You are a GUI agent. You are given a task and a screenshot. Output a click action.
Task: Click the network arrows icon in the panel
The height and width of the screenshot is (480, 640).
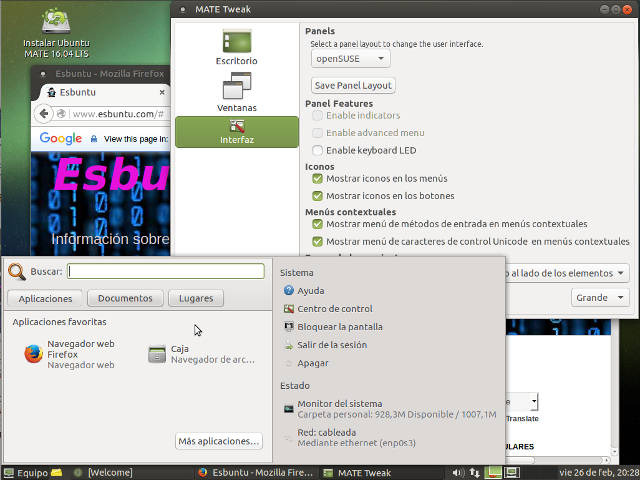click(474, 473)
